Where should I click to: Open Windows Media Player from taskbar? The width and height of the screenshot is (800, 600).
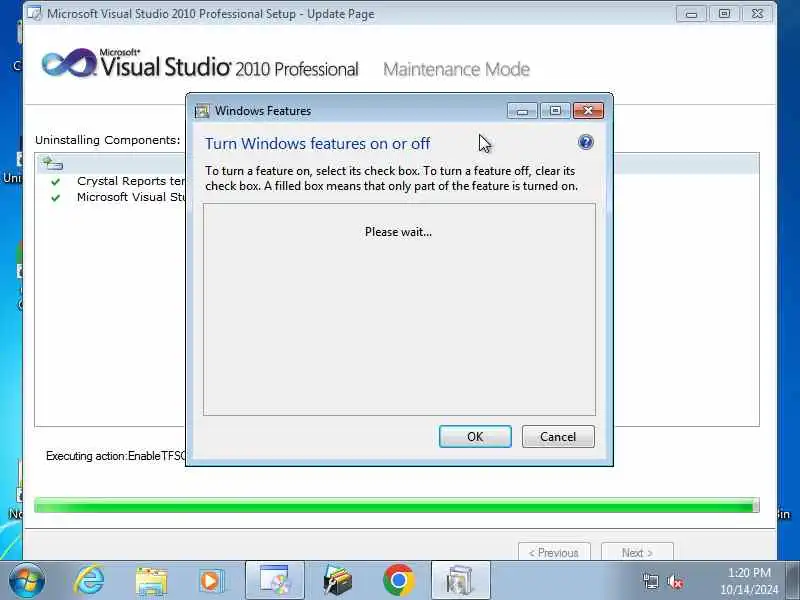(x=211, y=581)
